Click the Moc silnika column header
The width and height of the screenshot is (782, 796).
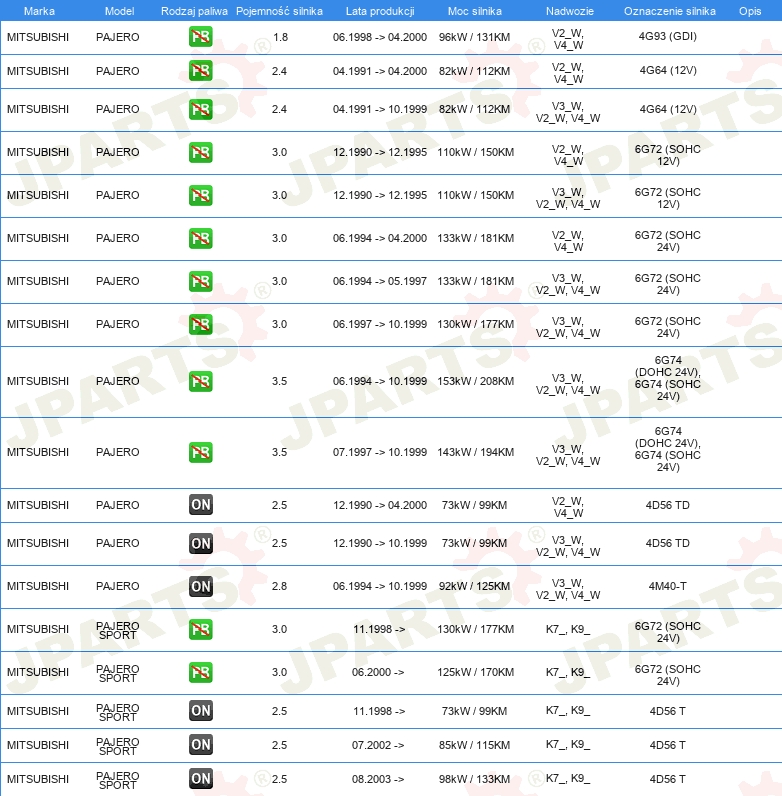click(474, 11)
